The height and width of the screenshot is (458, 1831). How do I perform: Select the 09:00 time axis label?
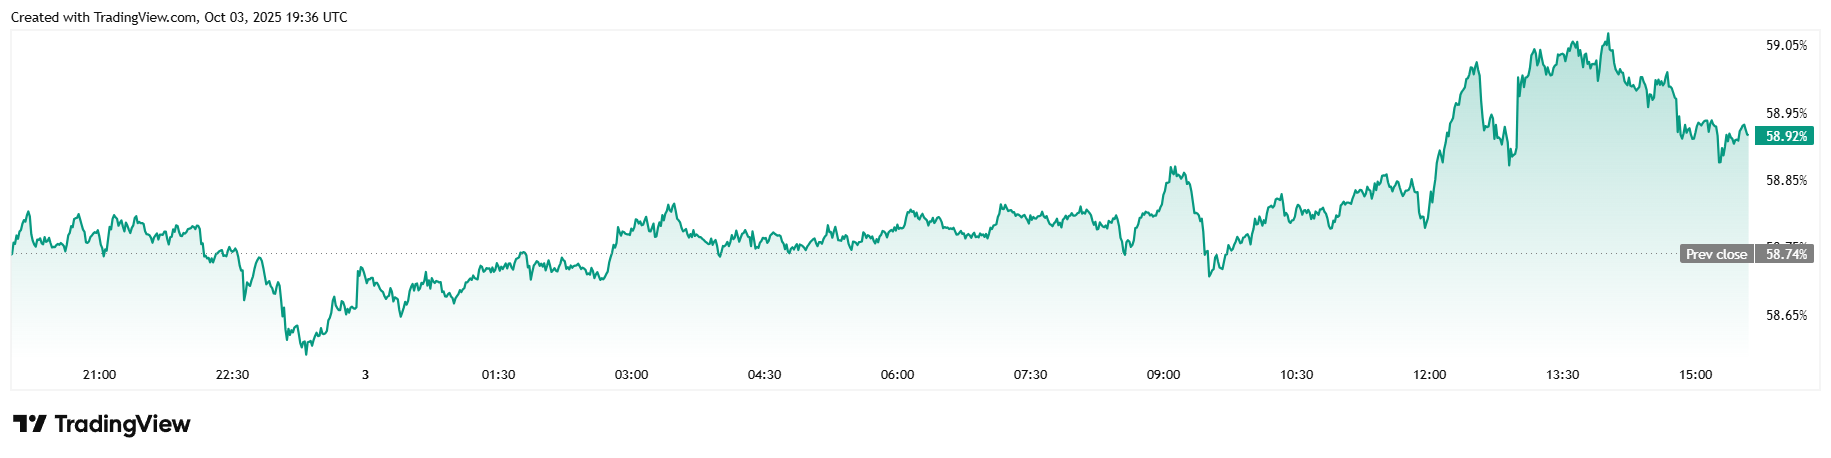[1163, 375]
